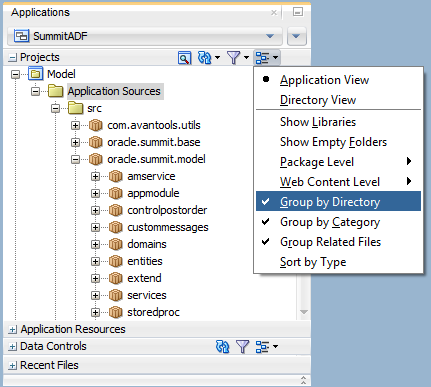
Task: Enable Show Empty Folders
Action: click(338, 142)
